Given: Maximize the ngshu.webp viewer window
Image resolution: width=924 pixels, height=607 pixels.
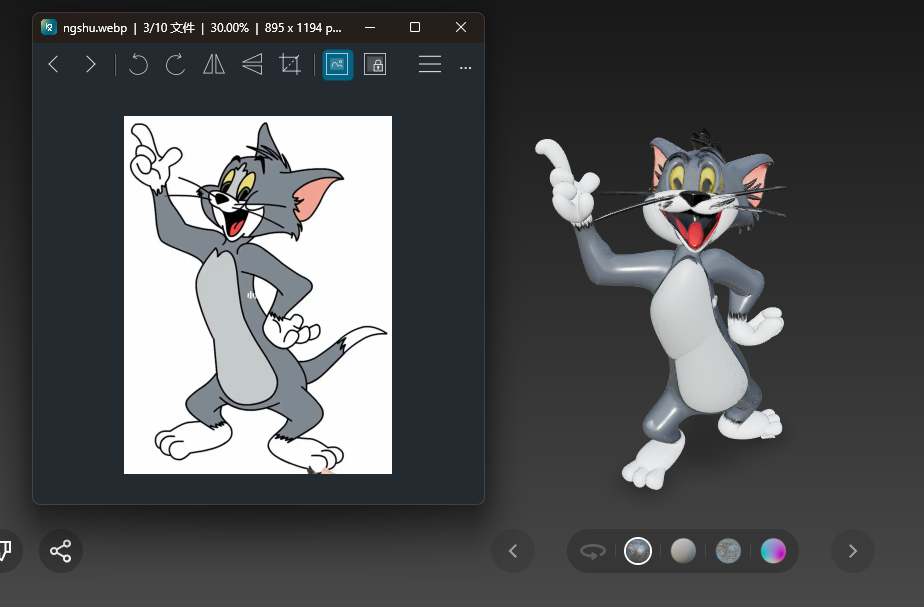Looking at the screenshot, I should (415, 27).
